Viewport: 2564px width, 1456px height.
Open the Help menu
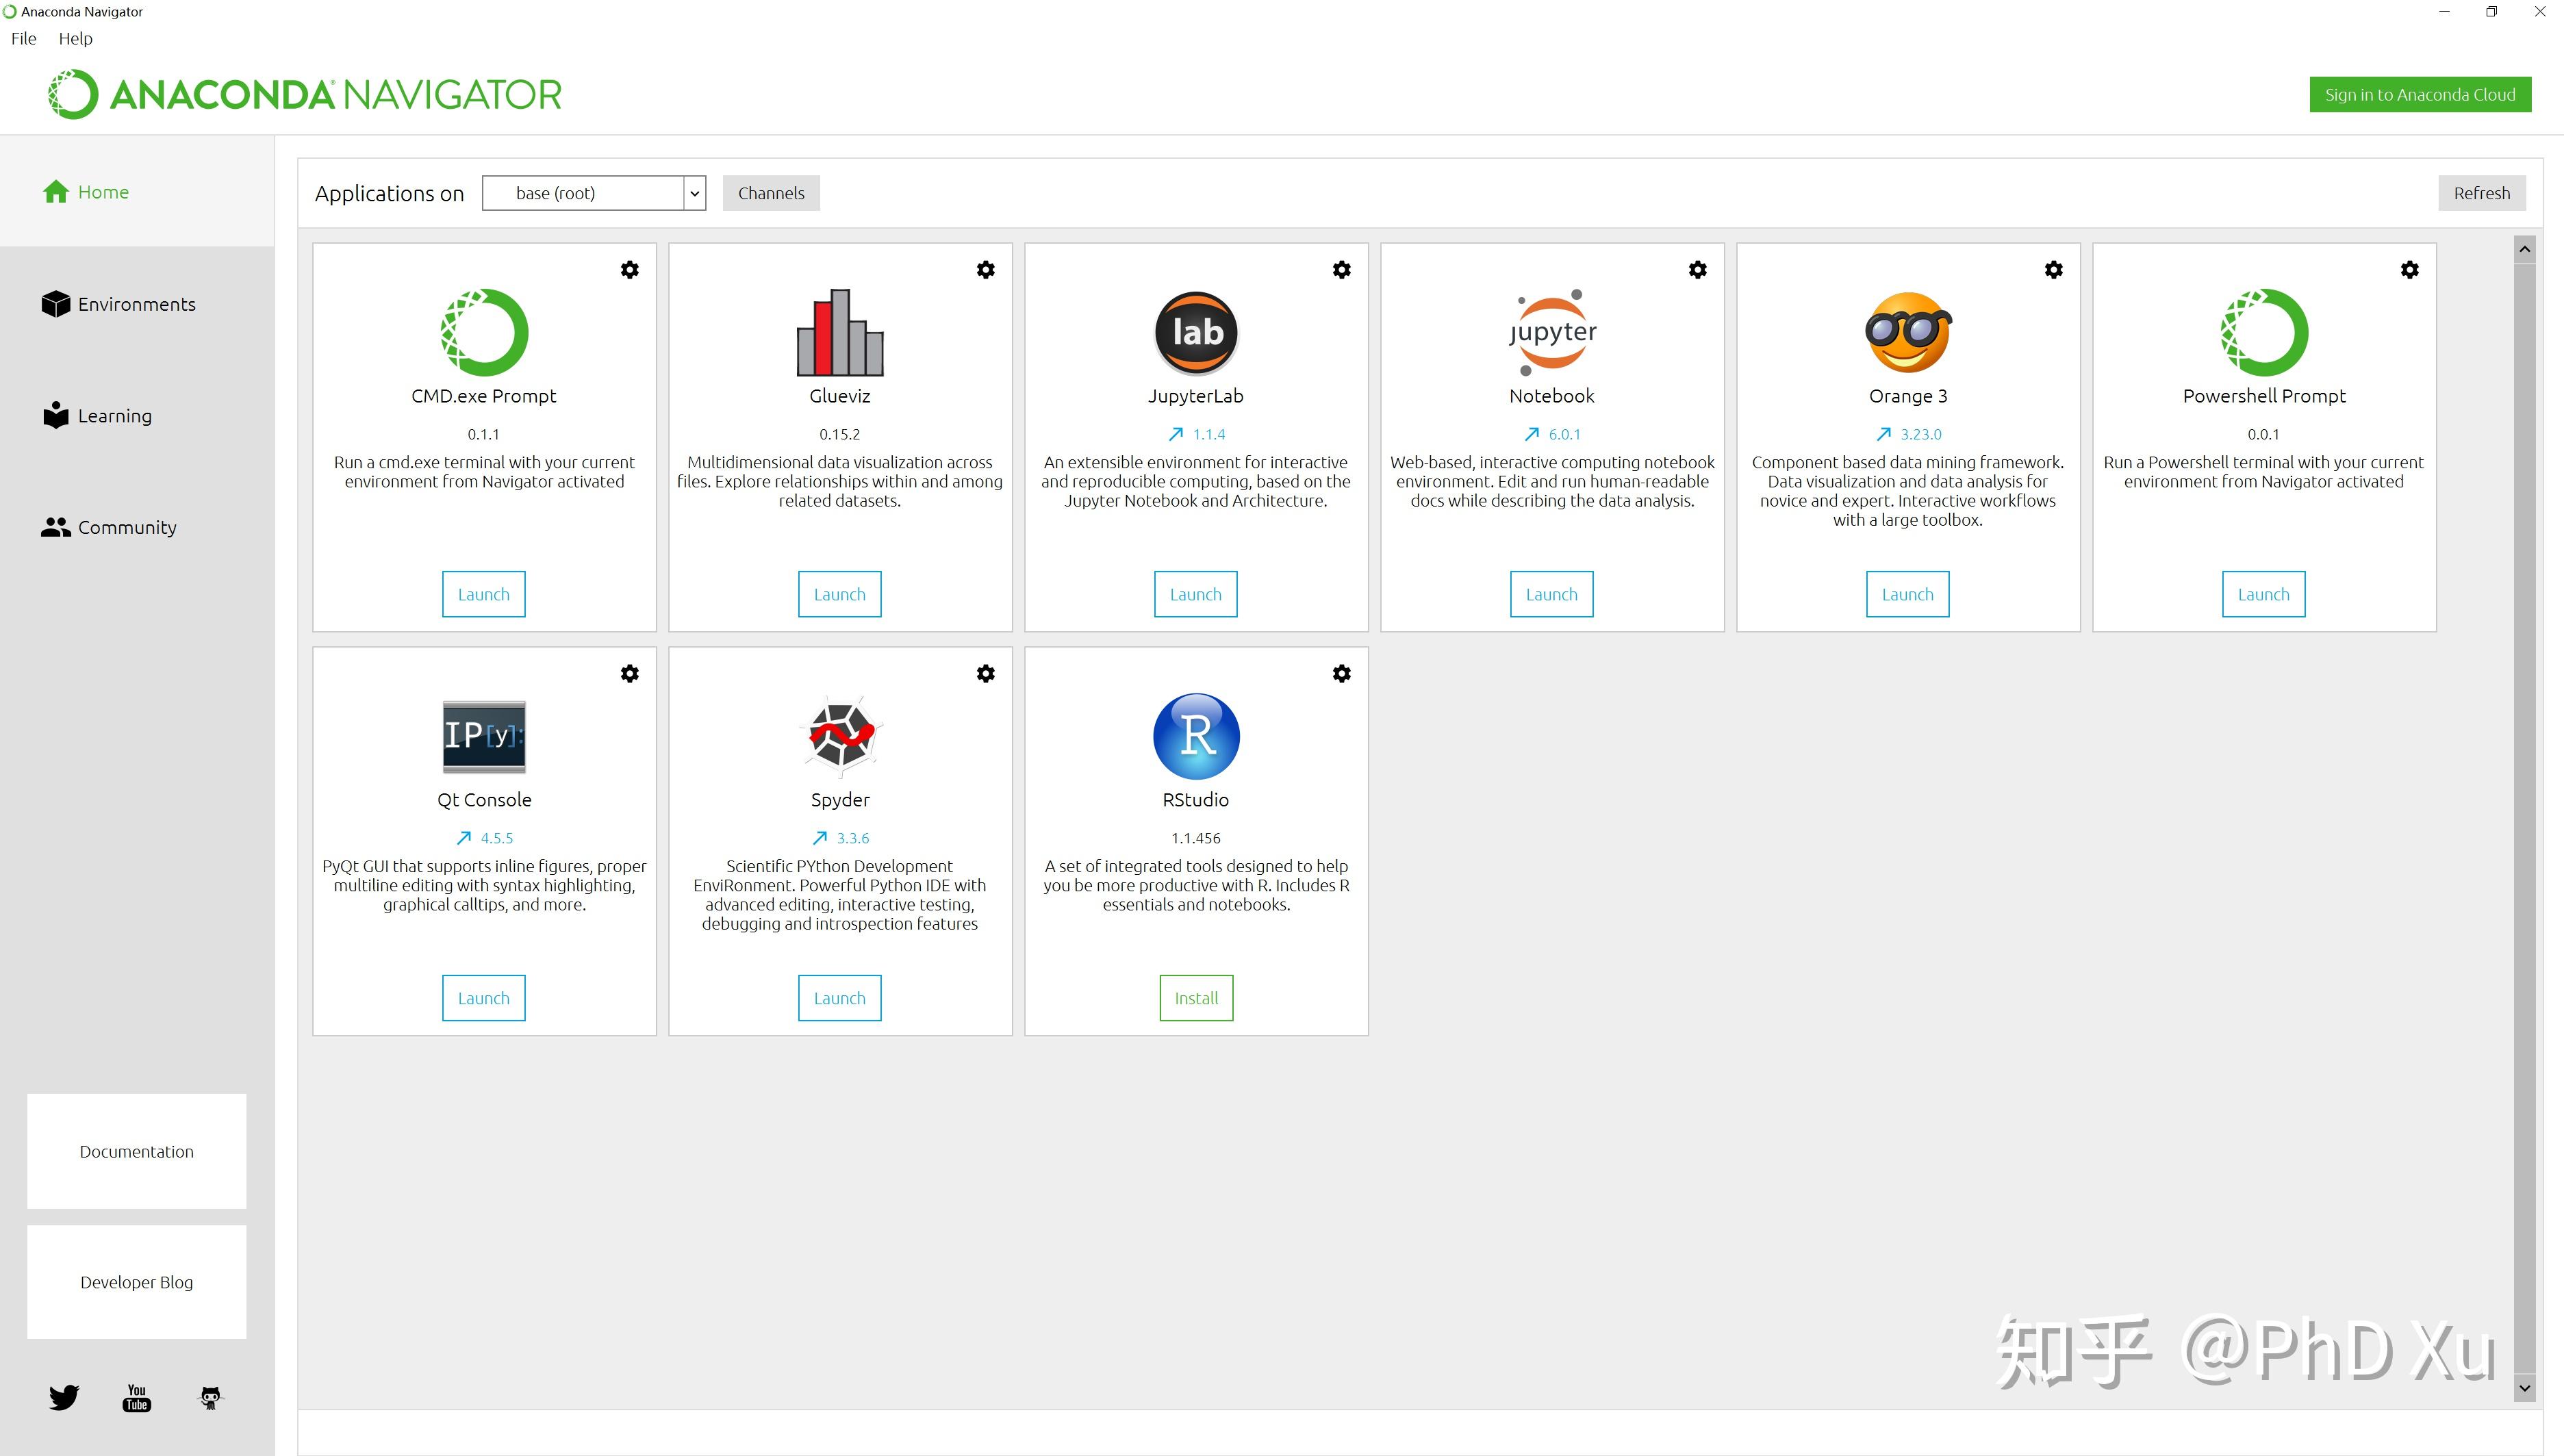coord(75,39)
